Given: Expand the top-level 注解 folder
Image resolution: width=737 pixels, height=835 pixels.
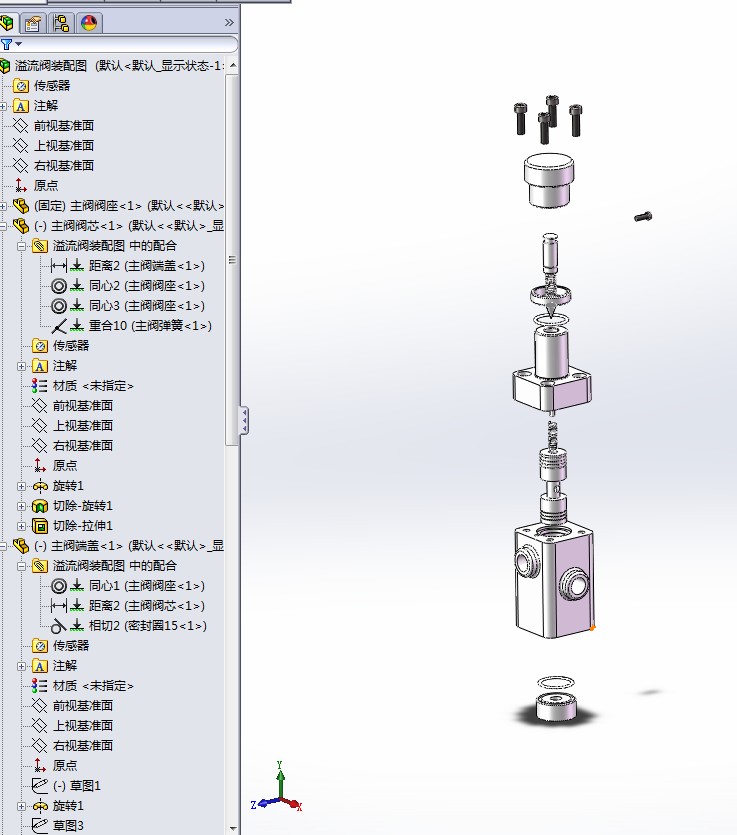Looking at the screenshot, I should click(x=3, y=106).
